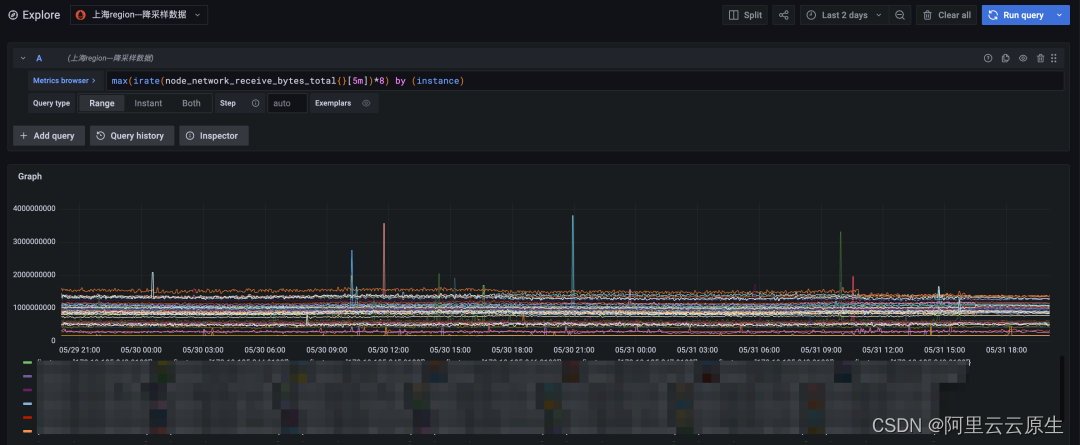Click the Run query button
The height and width of the screenshot is (445, 1080).
[1016, 15]
